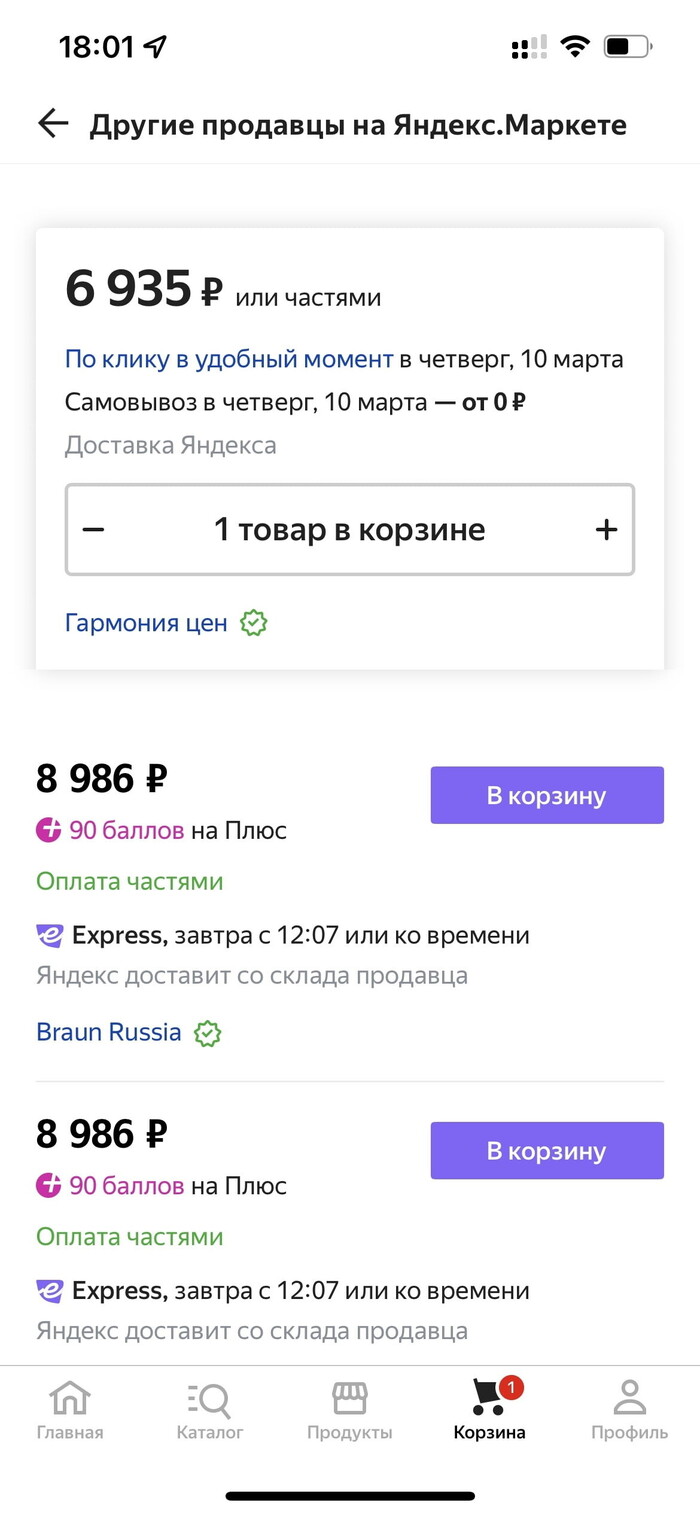Add first Braun Russia offer to cart

(x=546, y=796)
